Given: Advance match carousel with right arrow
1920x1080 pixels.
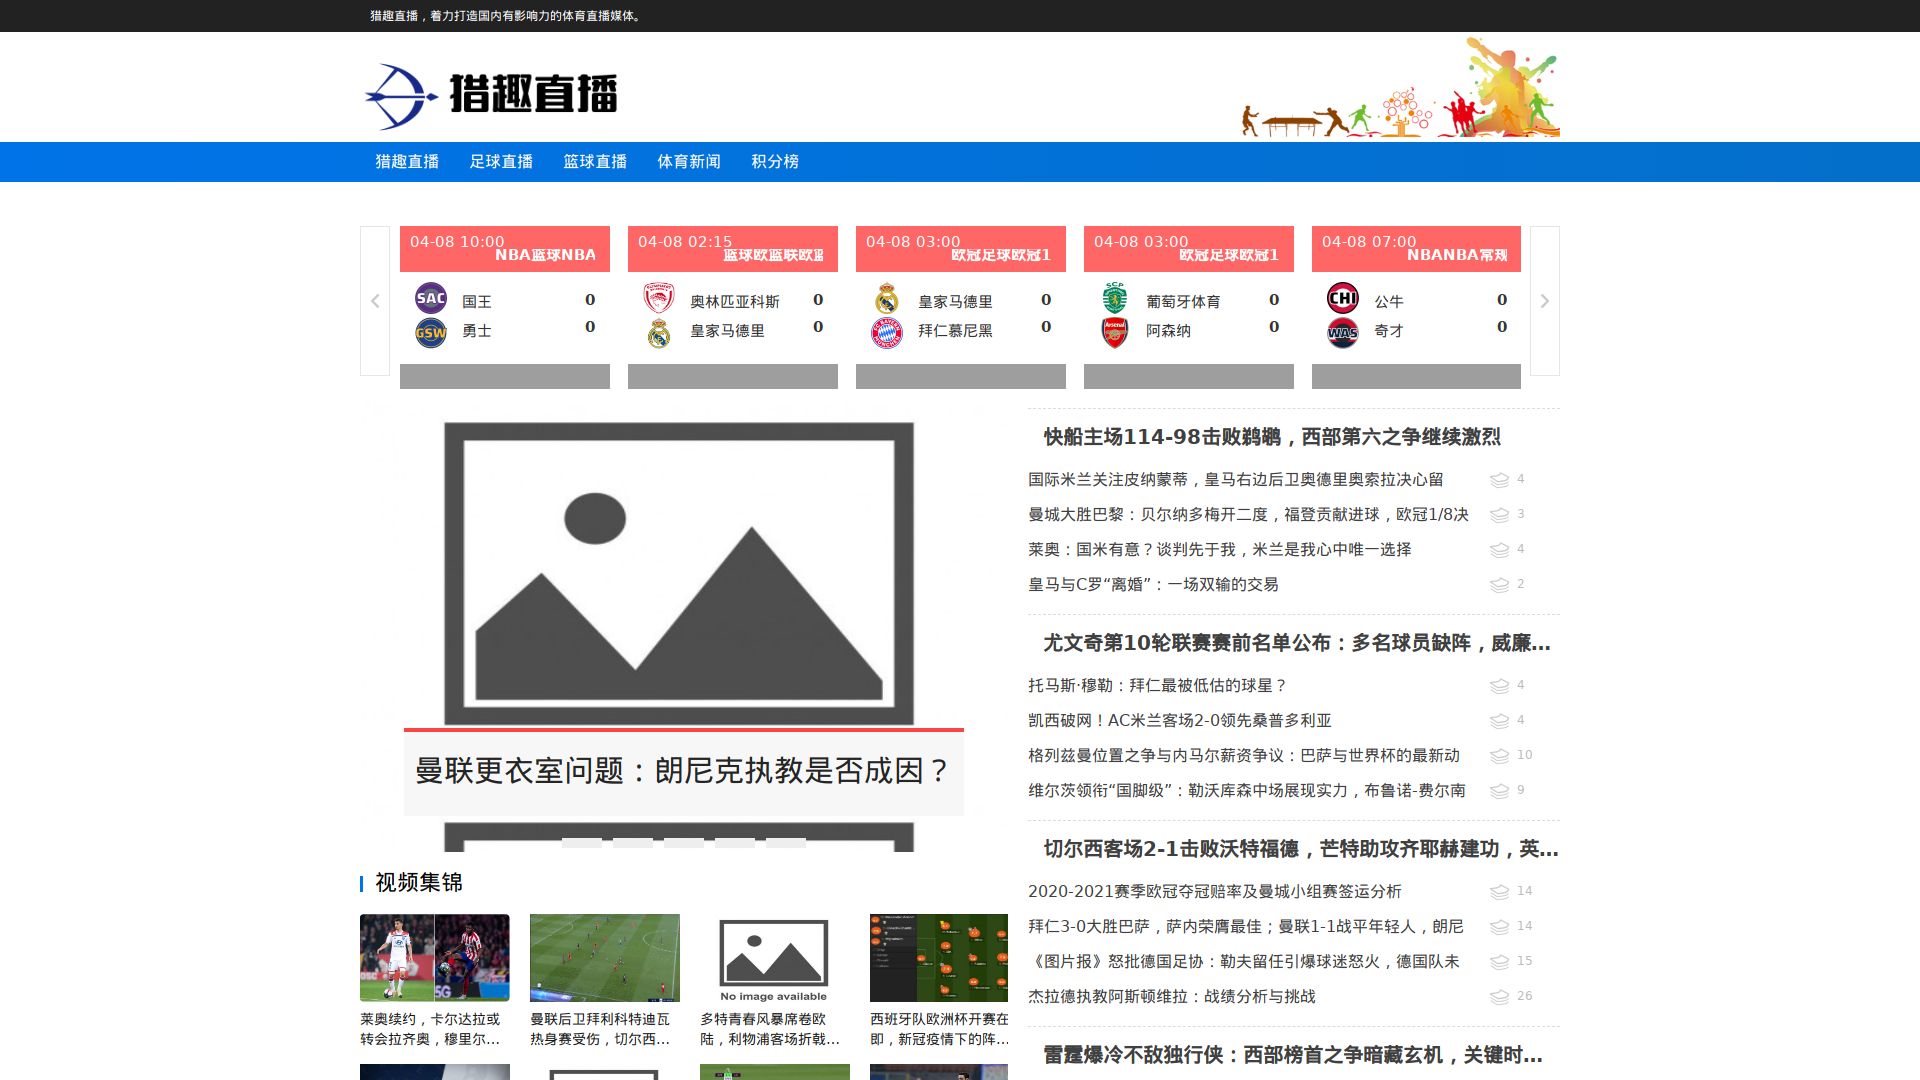Looking at the screenshot, I should click(1544, 301).
